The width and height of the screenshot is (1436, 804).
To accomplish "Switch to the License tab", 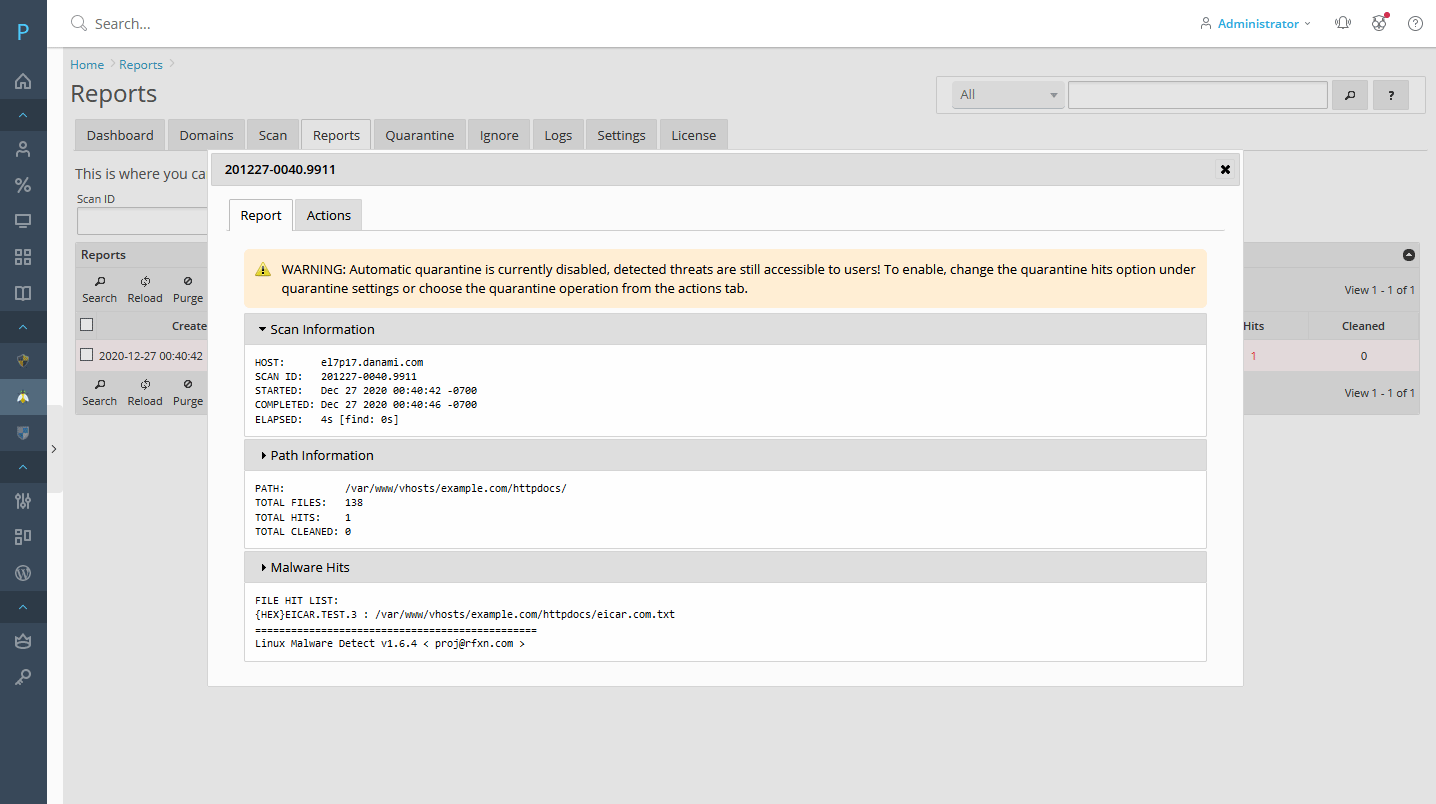I will 694,135.
